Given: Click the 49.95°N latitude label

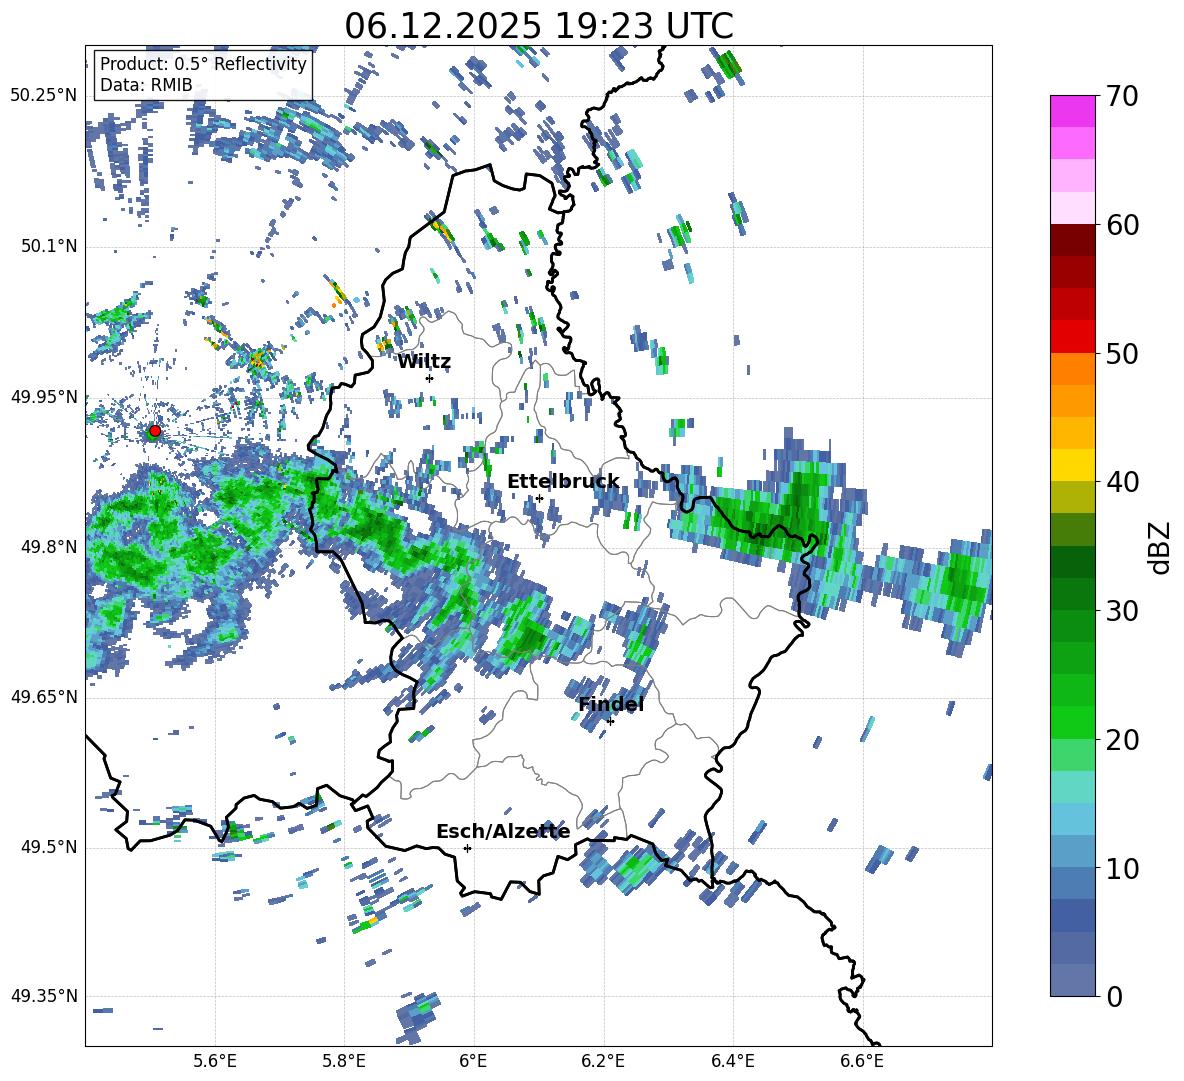Looking at the screenshot, I should pyautogui.click(x=44, y=397).
